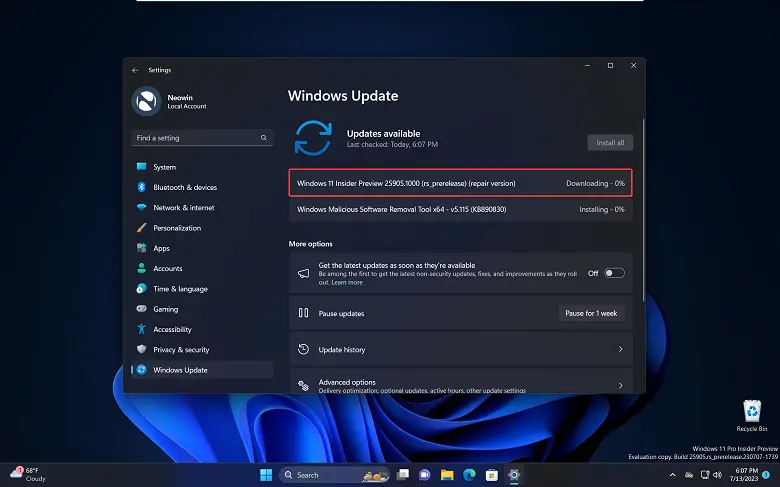Click the megaphone icon beside latest updates
This screenshot has height=487, width=780.
point(303,274)
